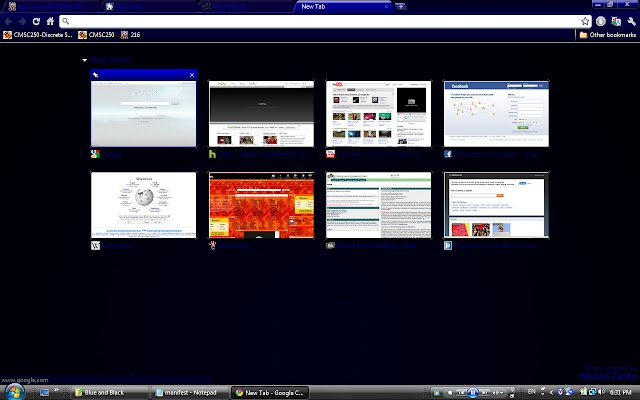
Task: Open the Hulu page thumbnail
Action: 261,113
